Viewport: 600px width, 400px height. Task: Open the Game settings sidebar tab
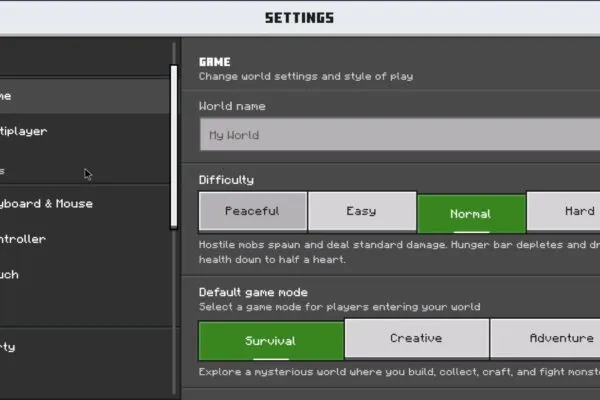(x=85, y=96)
